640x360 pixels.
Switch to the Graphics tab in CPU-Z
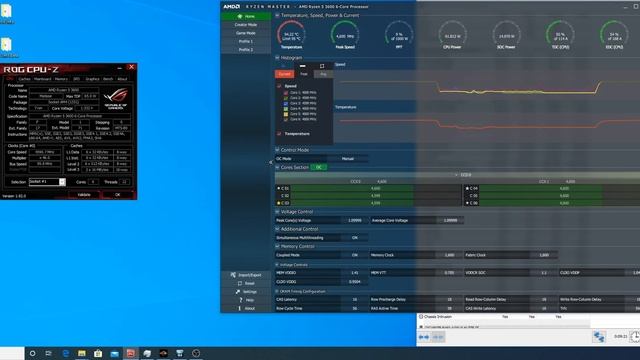93,79
